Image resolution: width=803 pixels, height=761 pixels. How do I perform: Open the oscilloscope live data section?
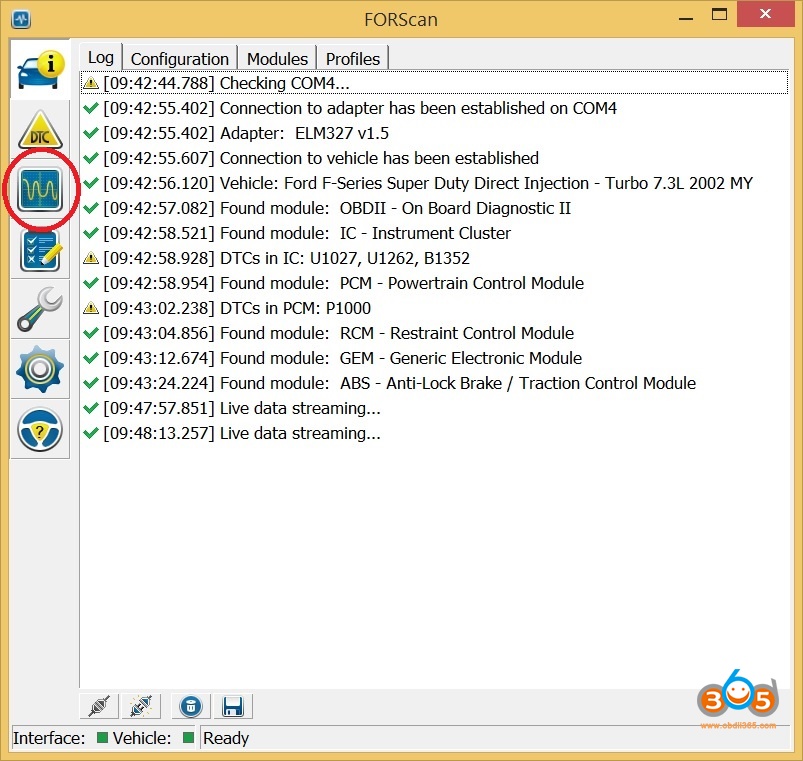40,189
